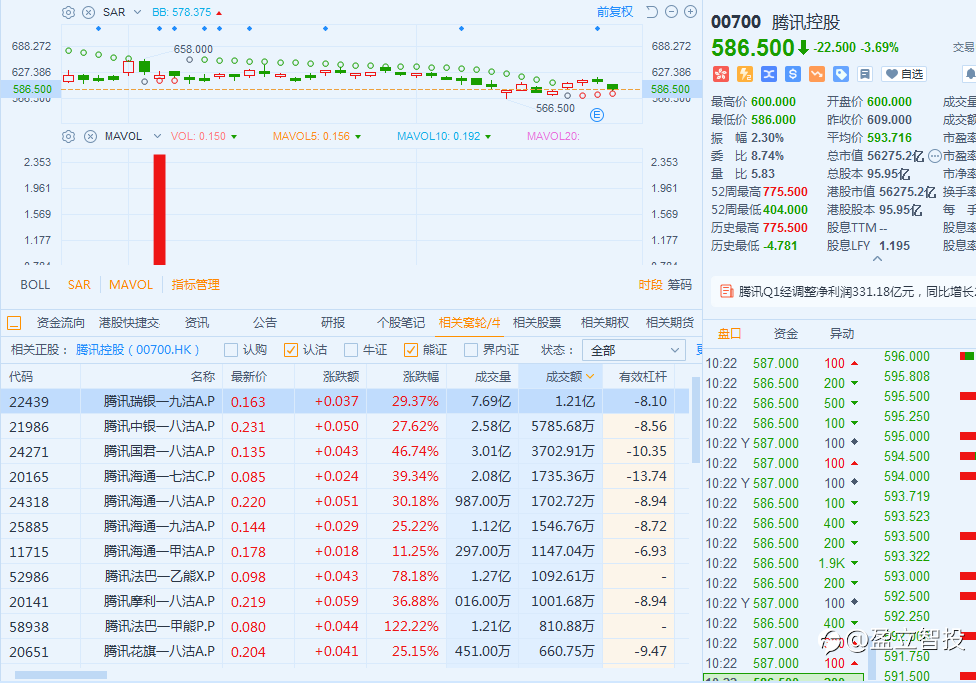Expand the VOL 0.150 dropdown arrow

click(x=234, y=136)
